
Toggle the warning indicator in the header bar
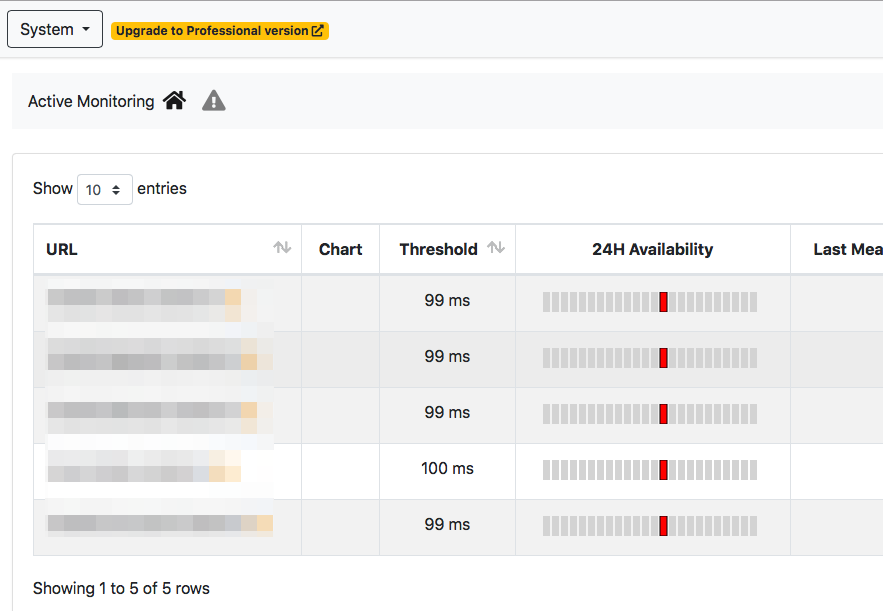point(213,100)
